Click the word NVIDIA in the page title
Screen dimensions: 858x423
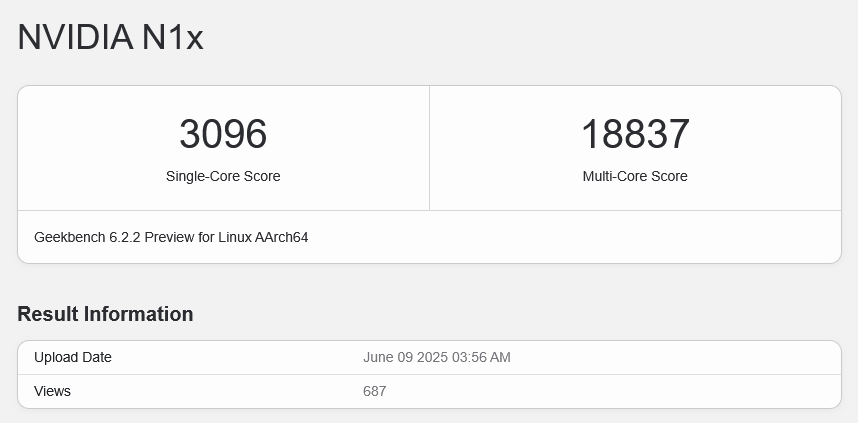point(75,38)
